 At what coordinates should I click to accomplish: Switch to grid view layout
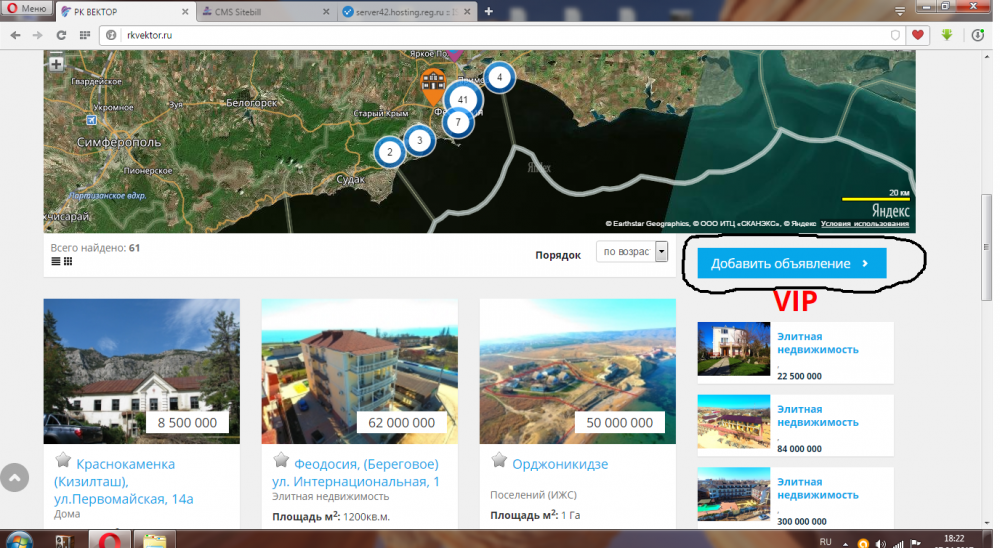point(68,261)
